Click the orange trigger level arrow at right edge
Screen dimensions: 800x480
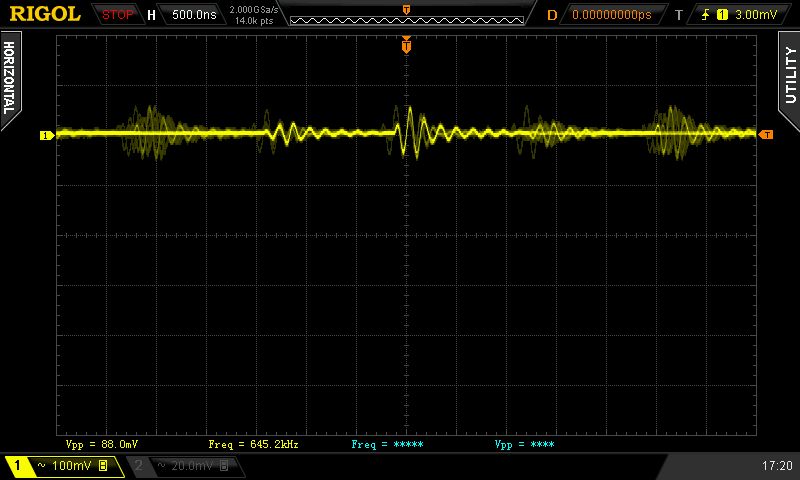click(766, 135)
